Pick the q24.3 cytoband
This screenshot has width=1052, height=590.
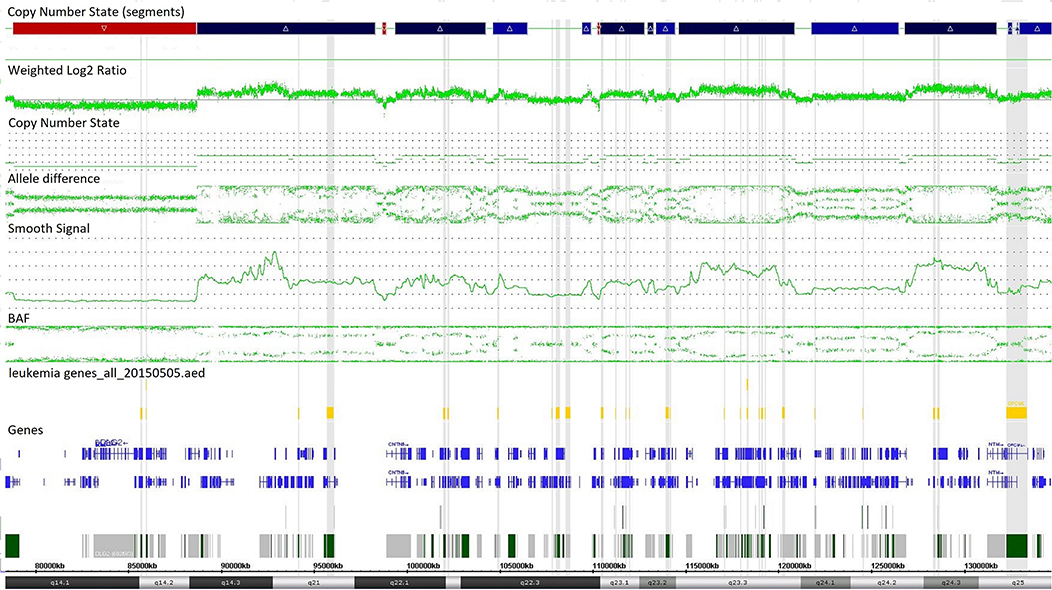click(951, 583)
